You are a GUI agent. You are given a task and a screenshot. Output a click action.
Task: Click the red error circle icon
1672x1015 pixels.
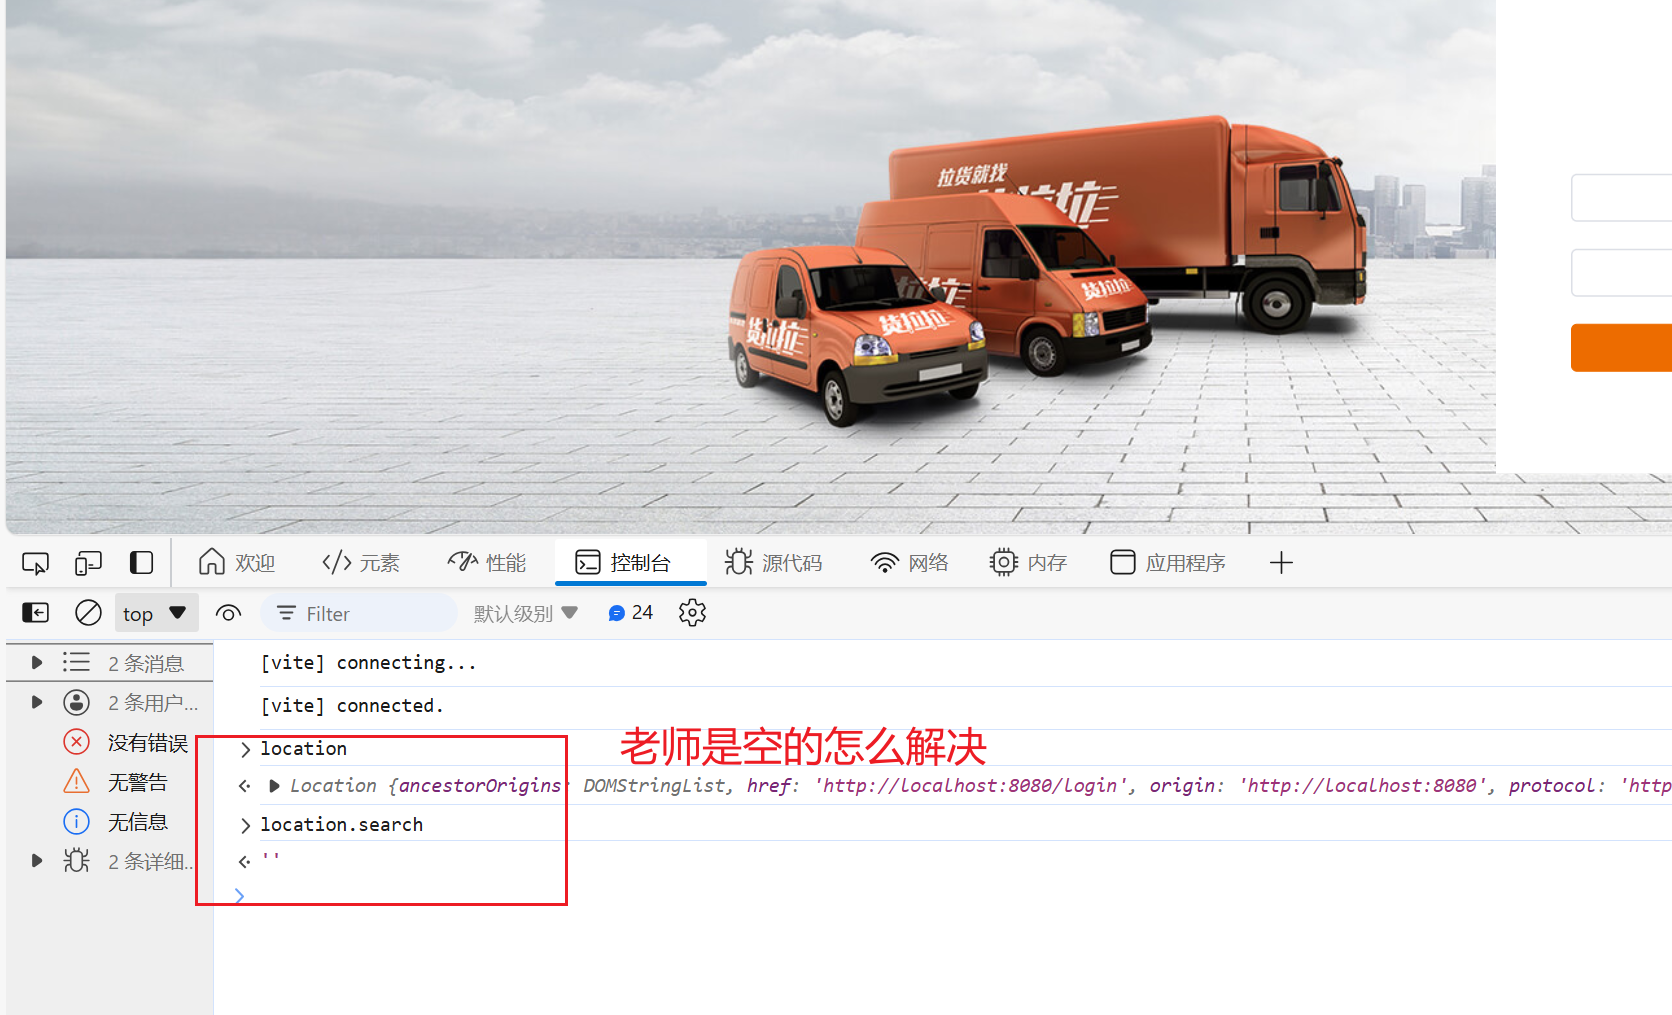click(x=76, y=742)
